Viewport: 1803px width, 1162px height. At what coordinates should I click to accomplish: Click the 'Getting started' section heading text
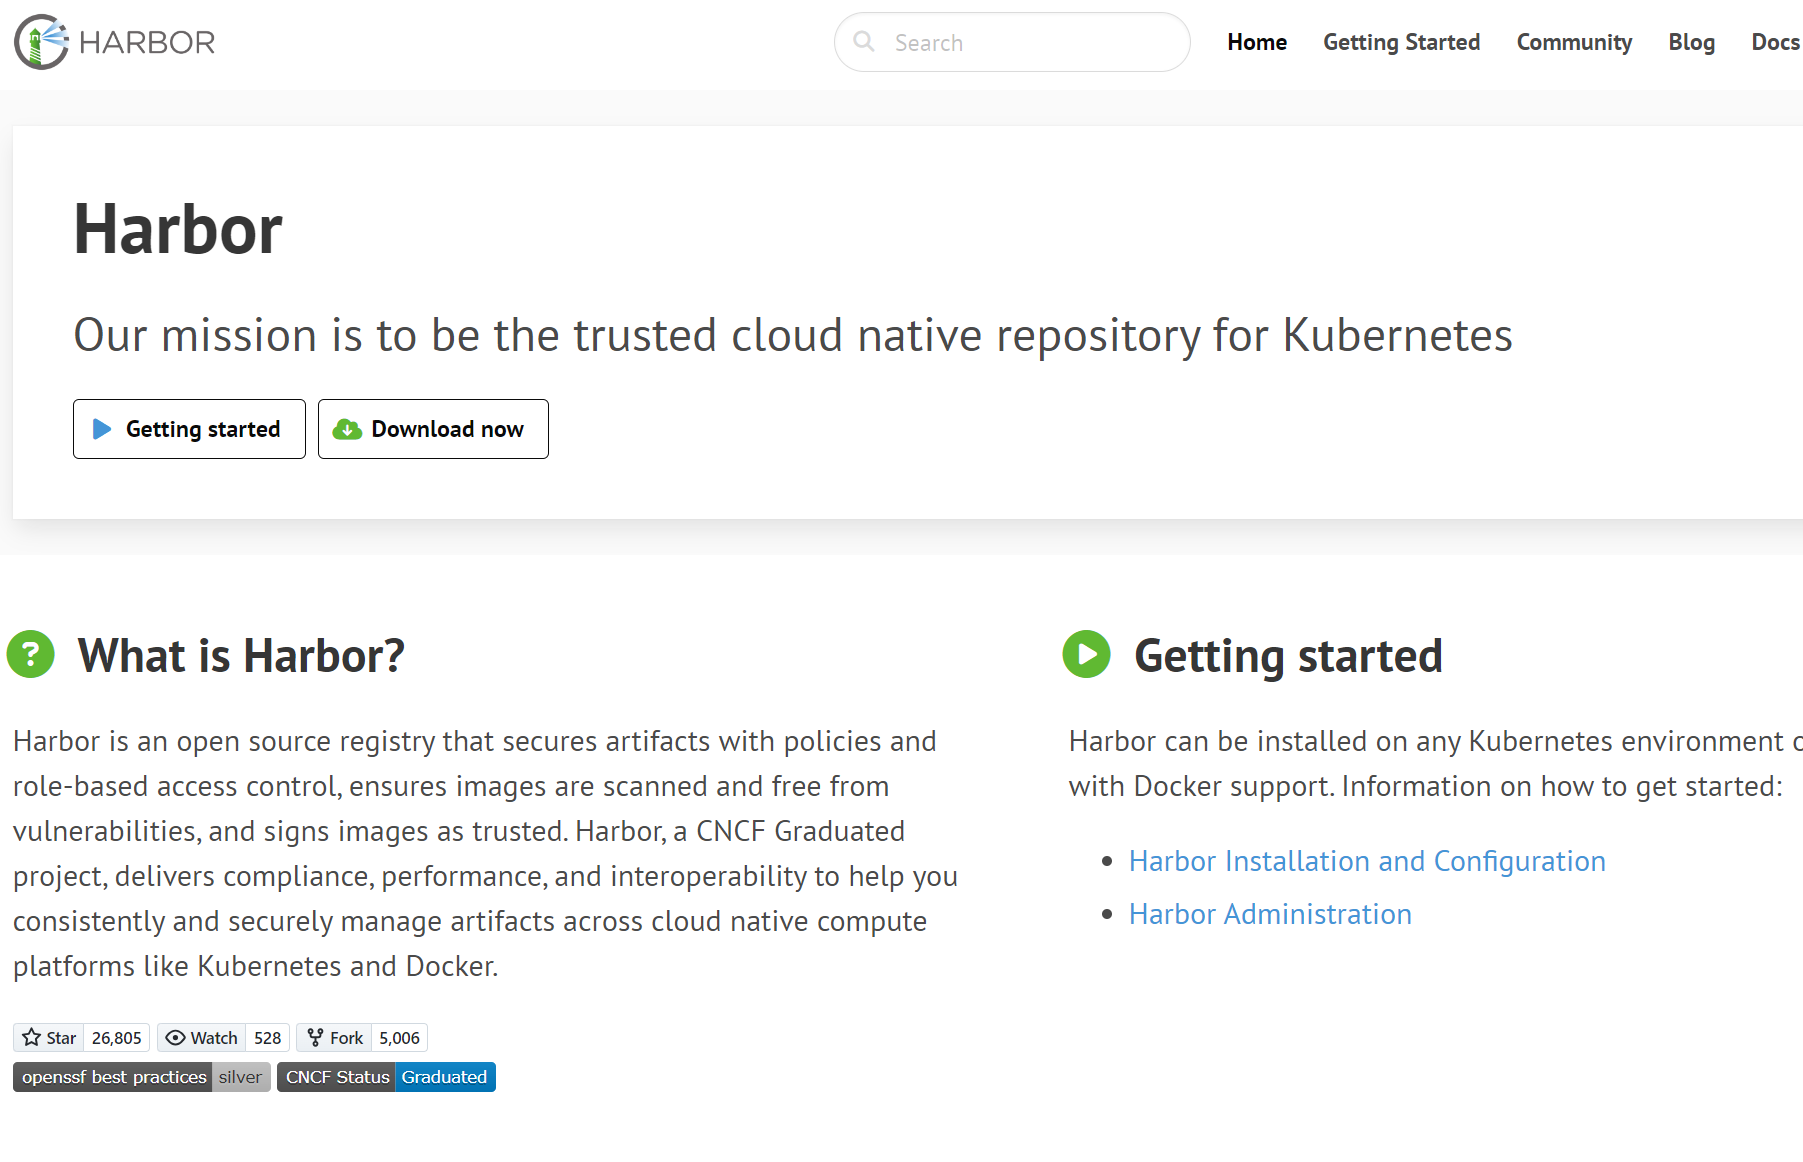1288,656
